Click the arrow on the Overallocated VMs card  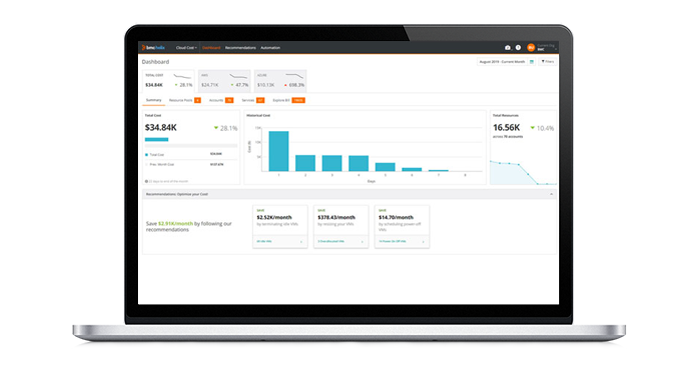362,242
